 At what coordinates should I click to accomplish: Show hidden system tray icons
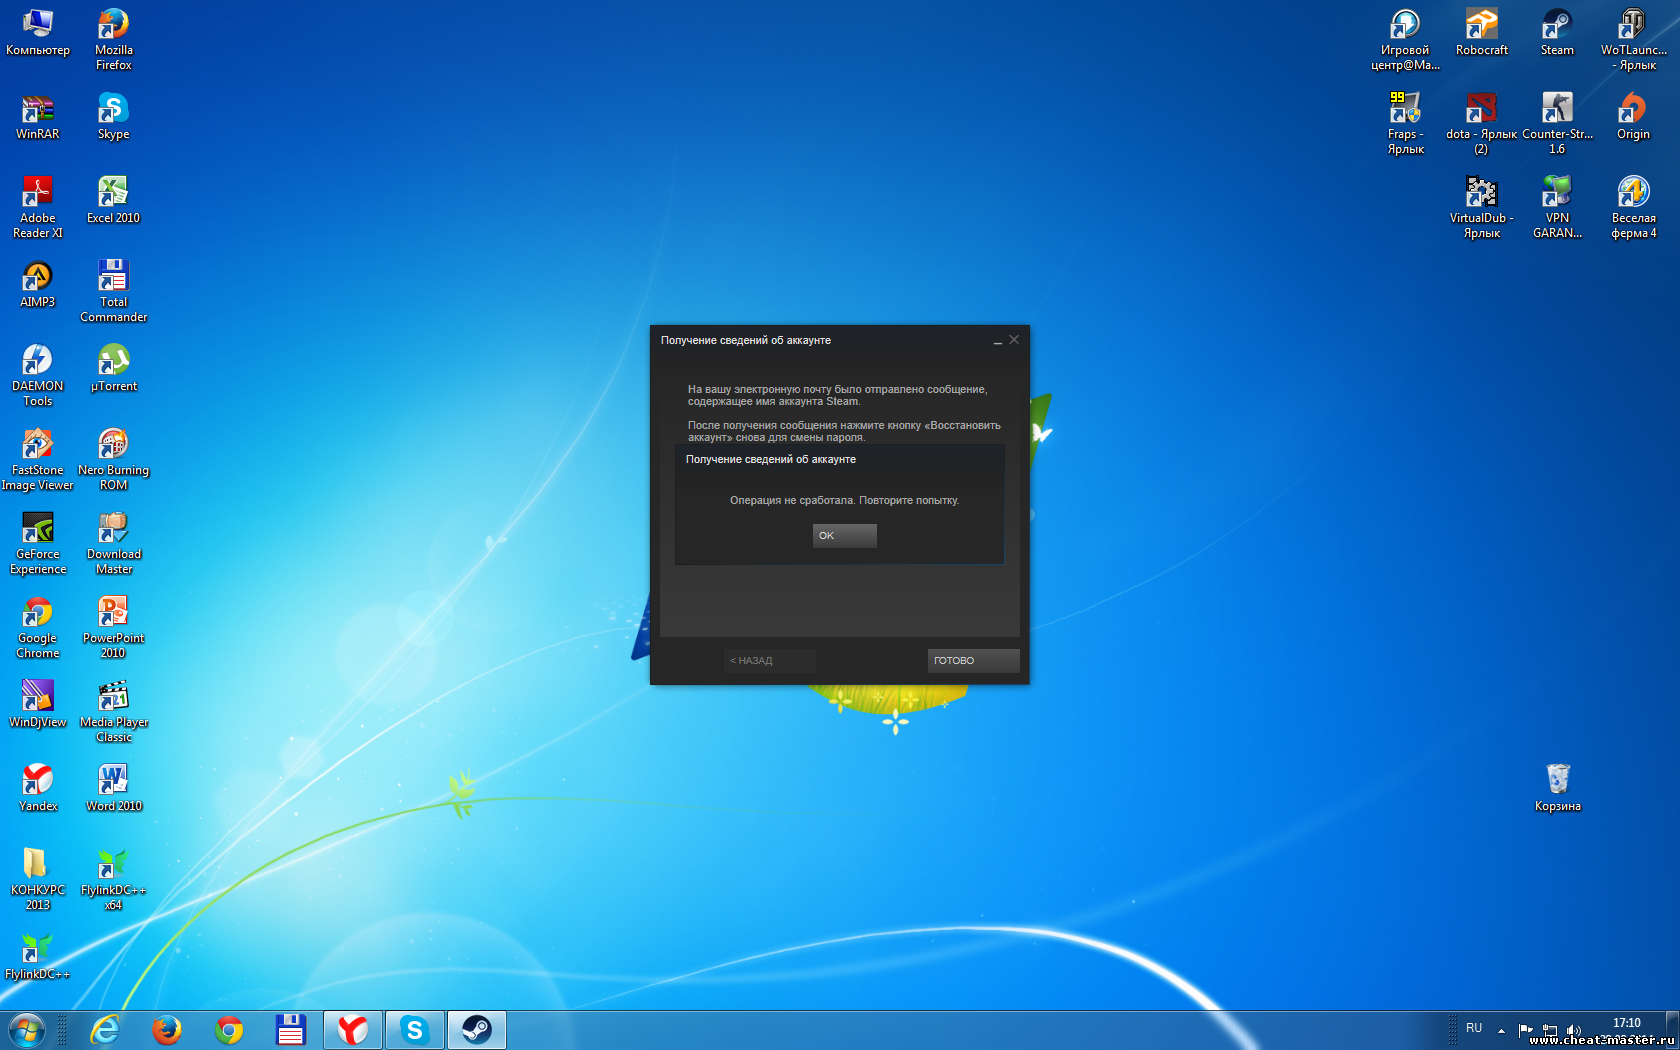[x=1501, y=1029]
